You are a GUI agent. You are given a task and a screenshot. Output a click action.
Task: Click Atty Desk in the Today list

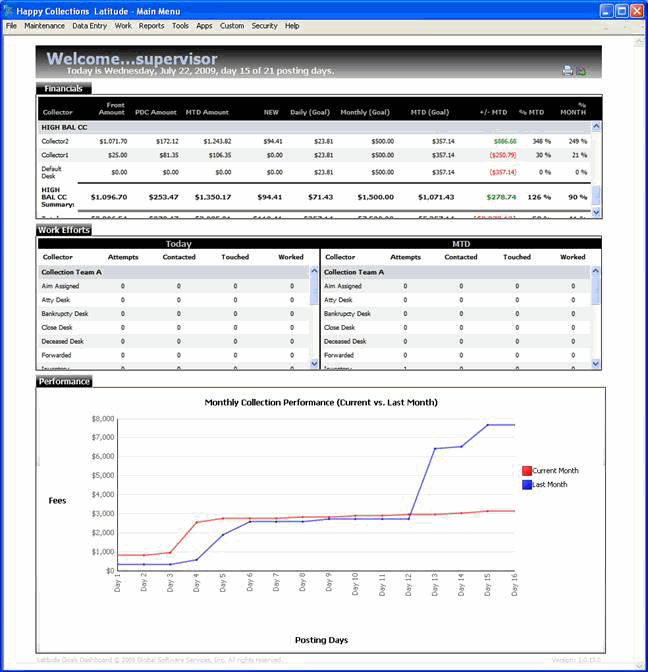(55, 300)
